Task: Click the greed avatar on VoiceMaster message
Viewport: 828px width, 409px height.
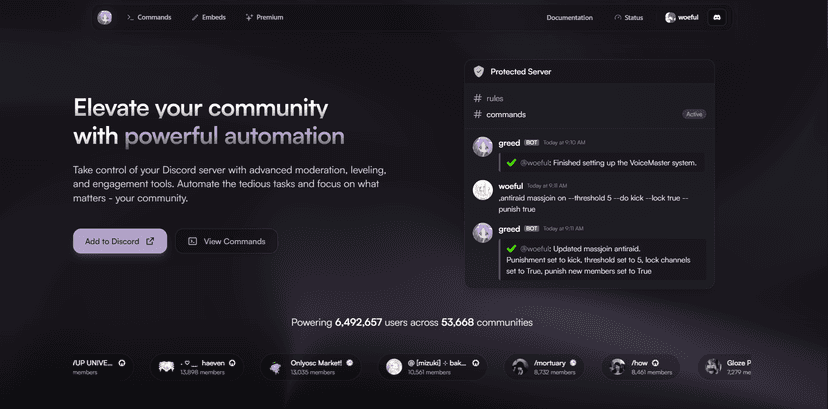Action: 483,147
